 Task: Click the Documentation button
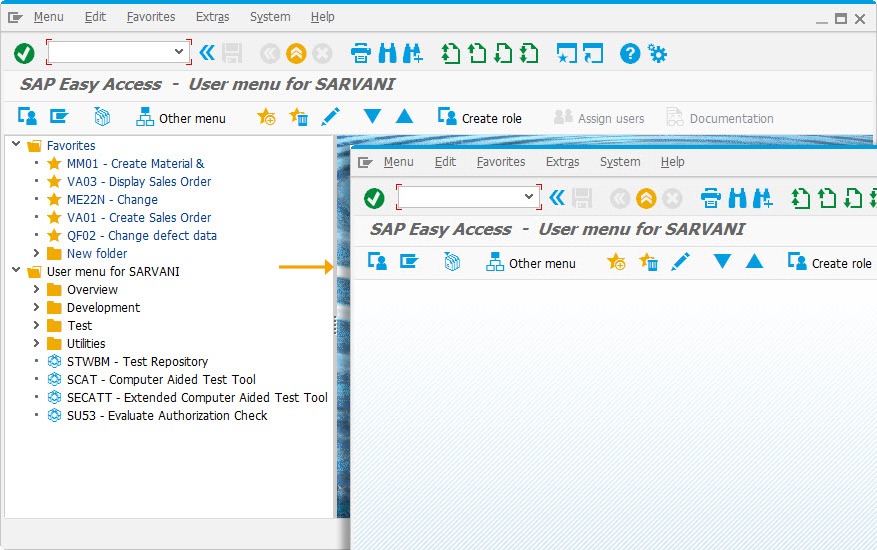click(x=720, y=117)
